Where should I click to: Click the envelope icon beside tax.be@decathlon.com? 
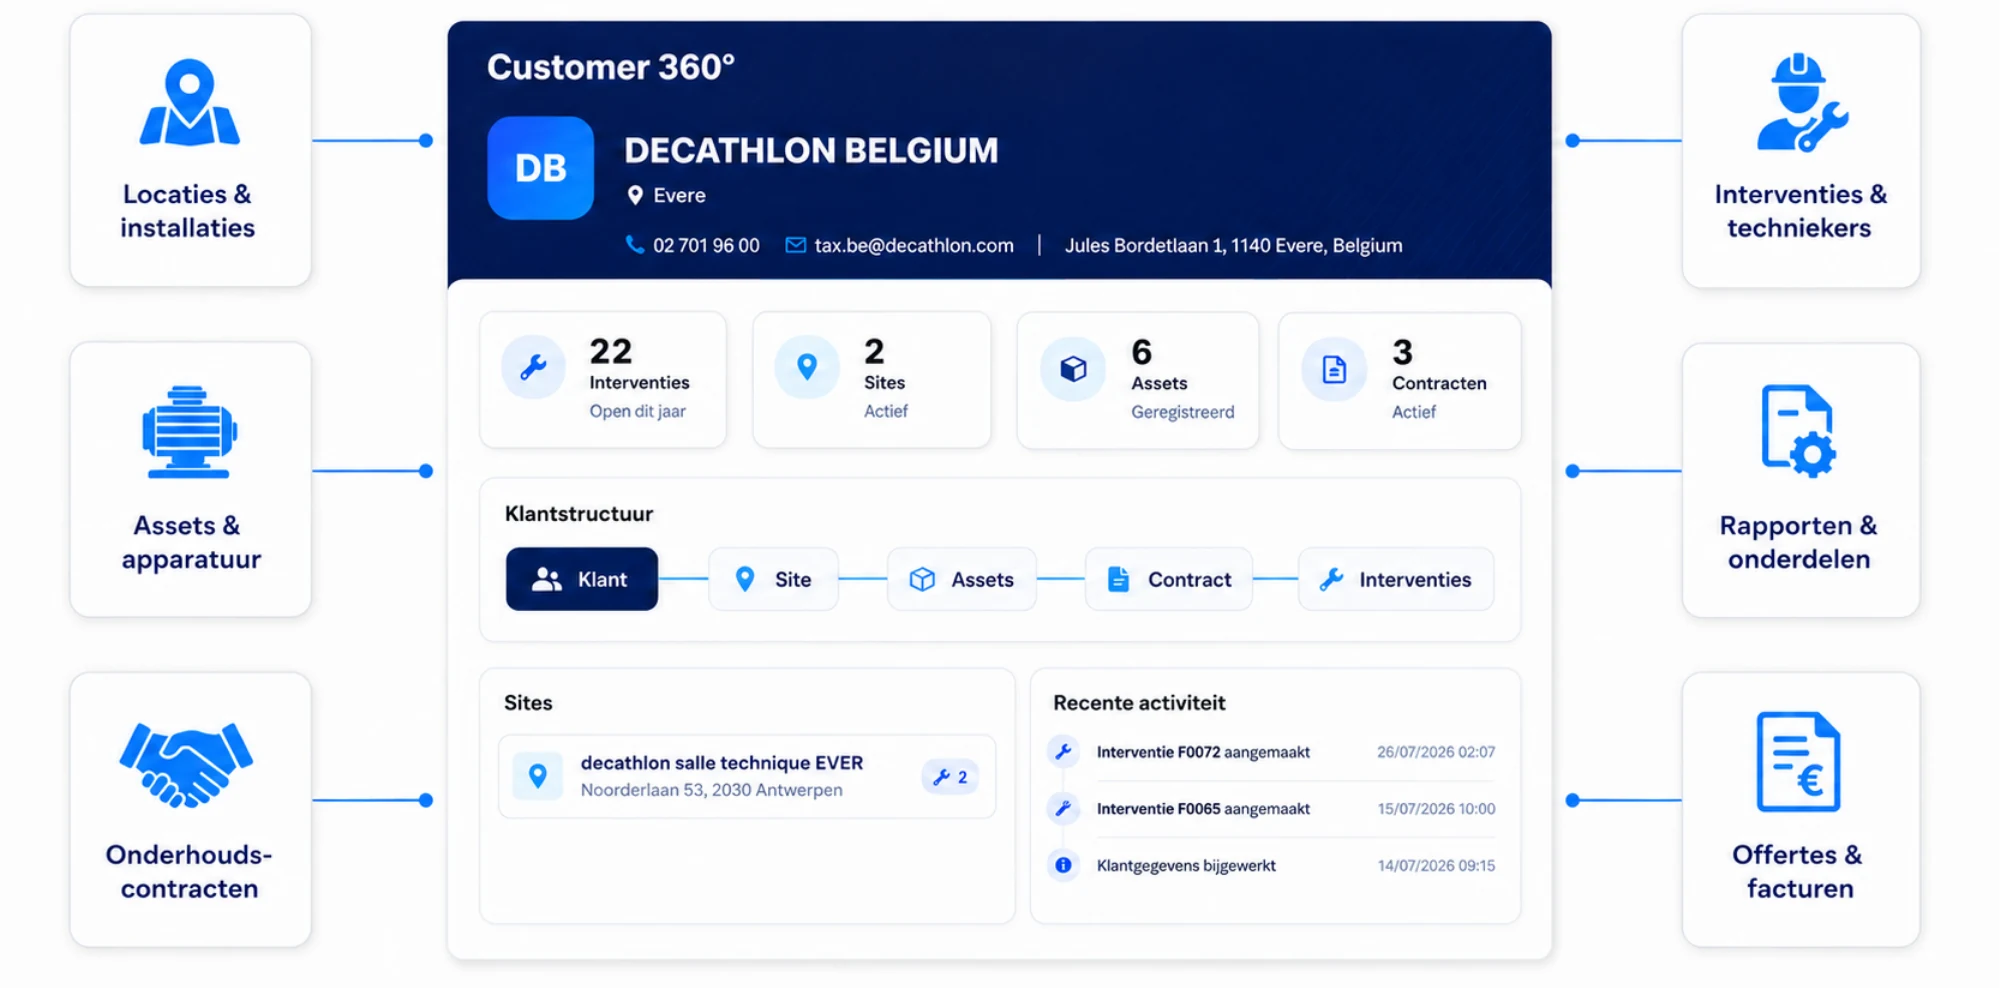(795, 245)
